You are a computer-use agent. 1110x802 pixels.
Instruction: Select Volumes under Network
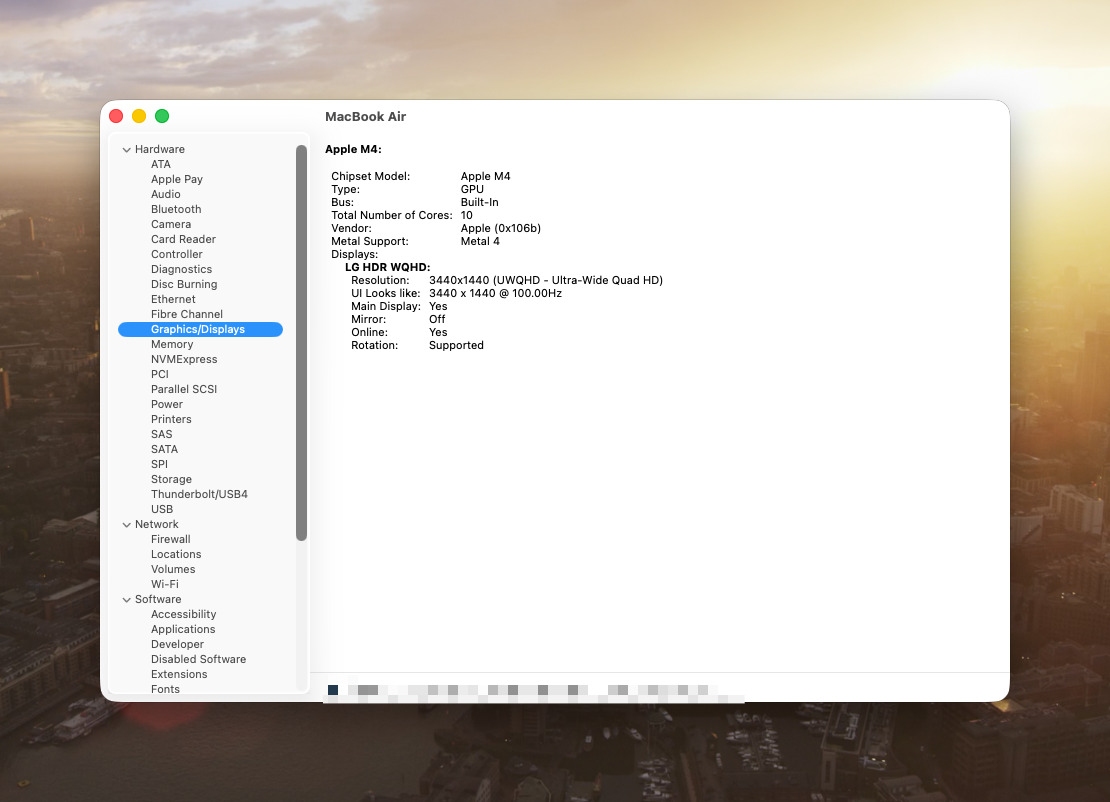point(173,569)
